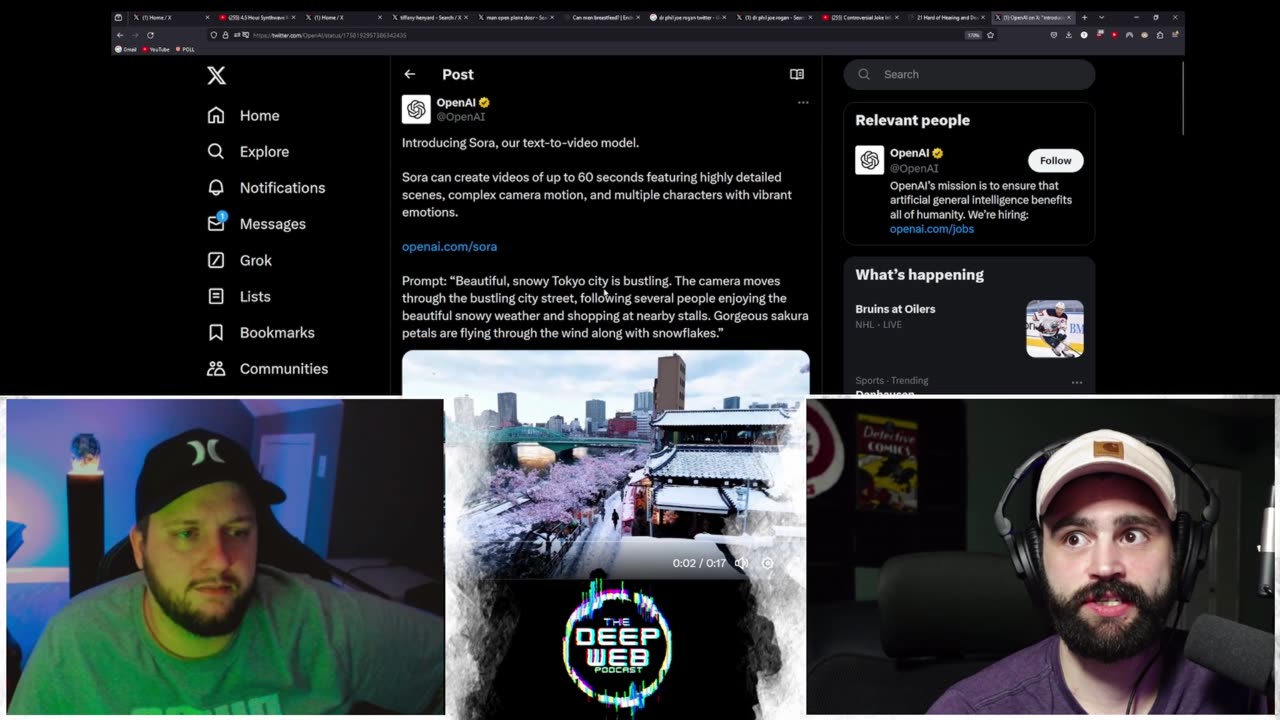Image resolution: width=1280 pixels, height=720 pixels.
Task: Click OpenAI's avatar on the post
Action: pyautogui.click(x=416, y=109)
